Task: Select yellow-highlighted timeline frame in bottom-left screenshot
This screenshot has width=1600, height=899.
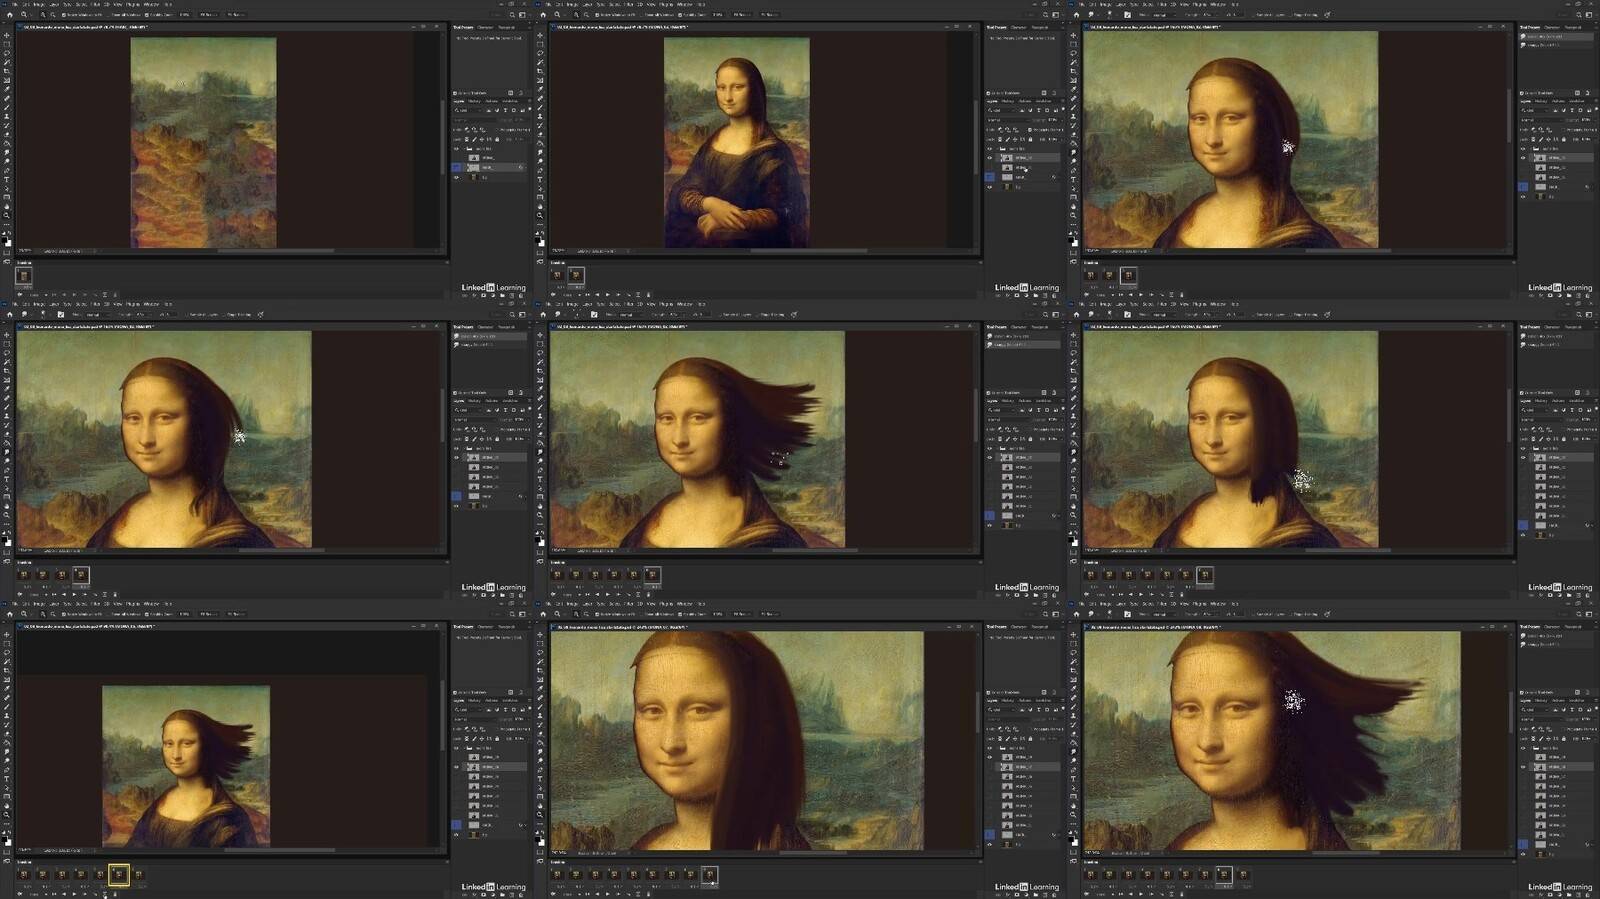Action: [119, 875]
